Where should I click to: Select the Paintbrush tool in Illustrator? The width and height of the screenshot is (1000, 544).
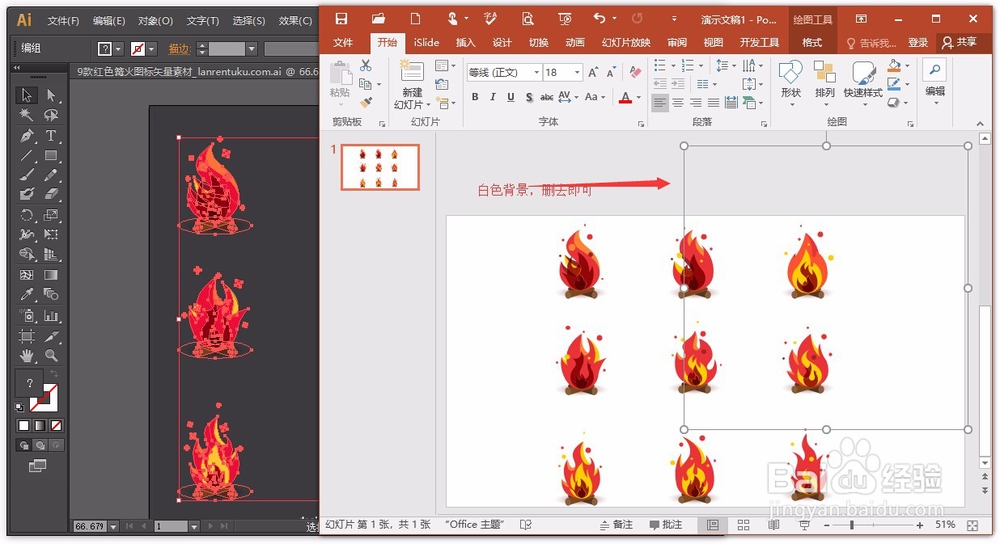click(x=27, y=175)
